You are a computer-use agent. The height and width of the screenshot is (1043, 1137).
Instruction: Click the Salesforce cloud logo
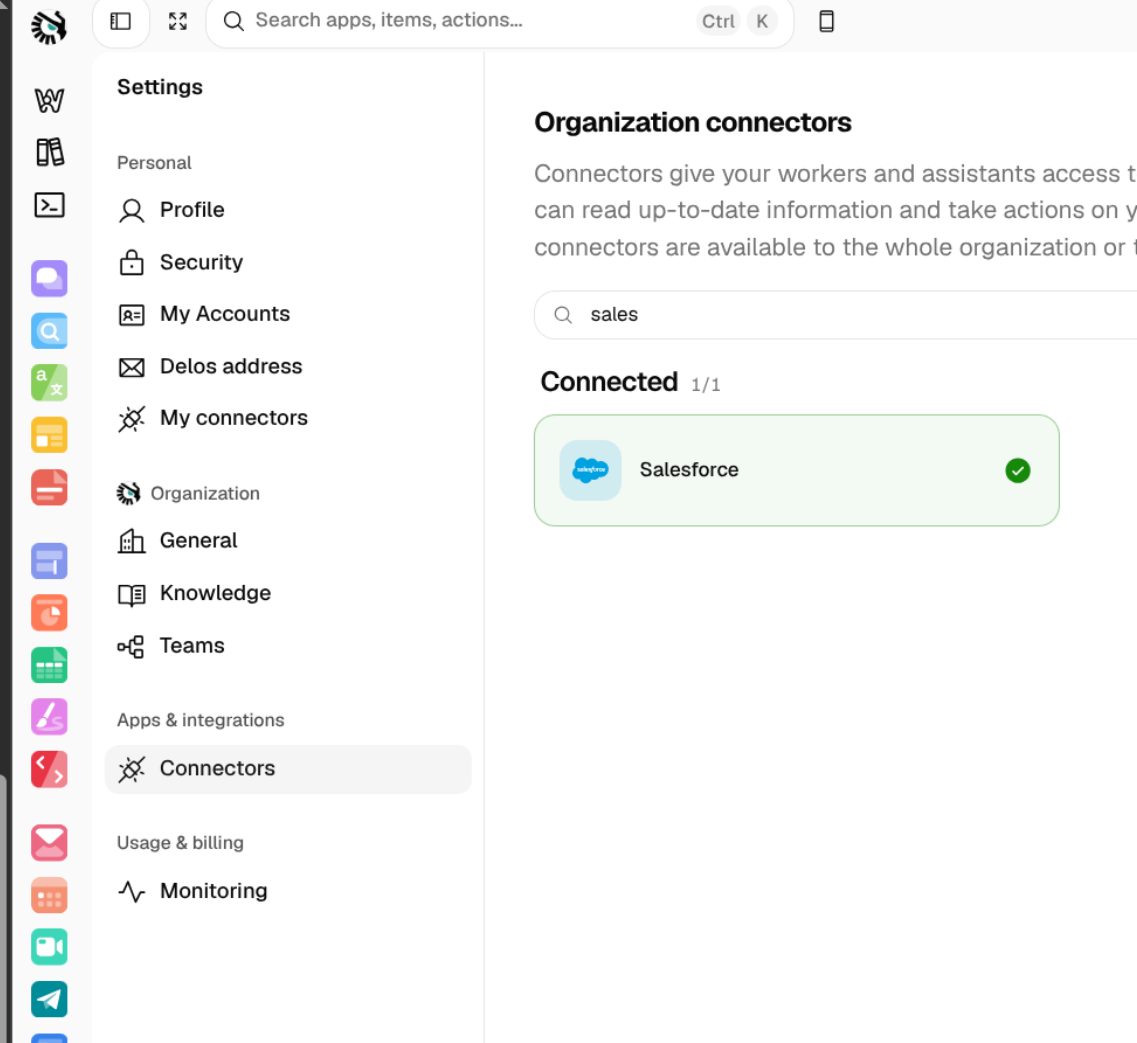(590, 470)
